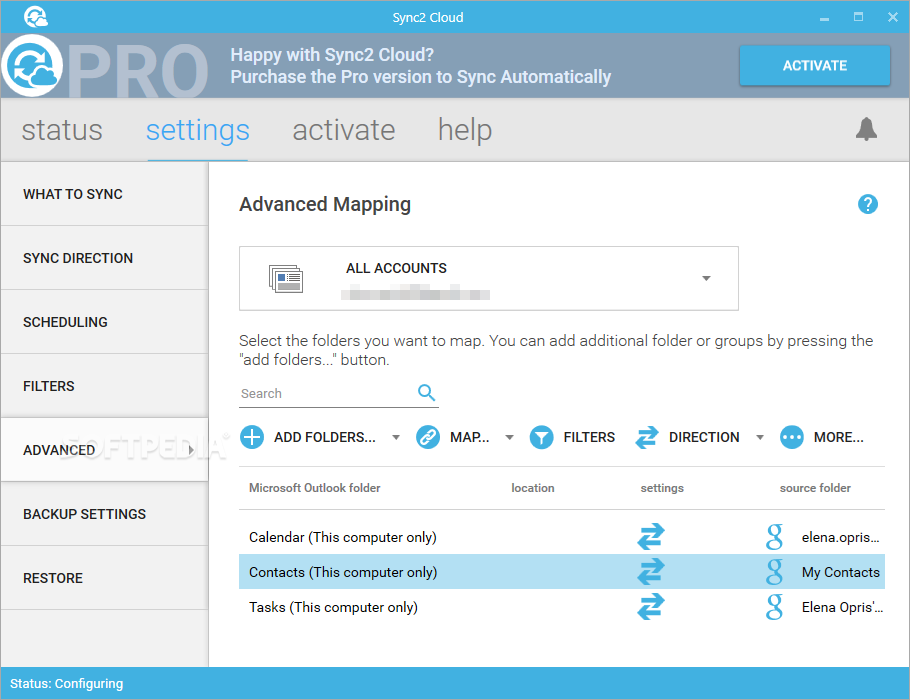Click the Activate button
Screen dimensions: 910x700
point(814,66)
